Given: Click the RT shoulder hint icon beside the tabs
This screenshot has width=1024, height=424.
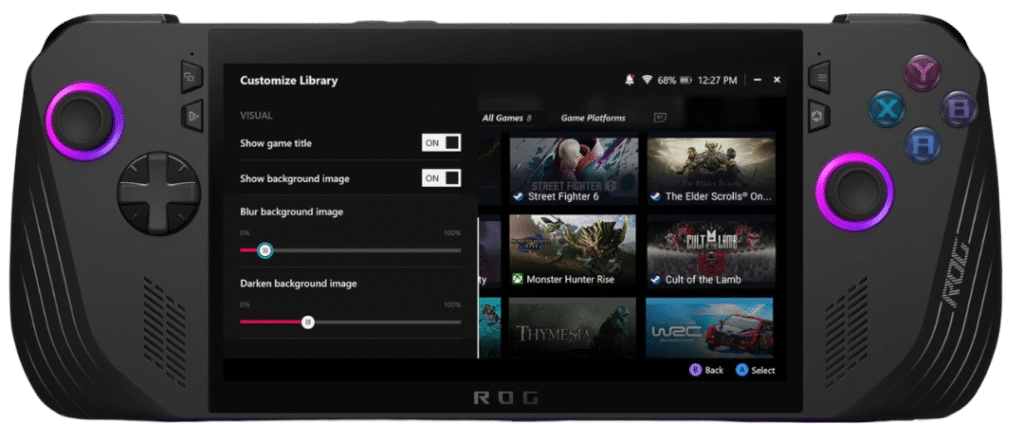Looking at the screenshot, I should pos(660,118).
